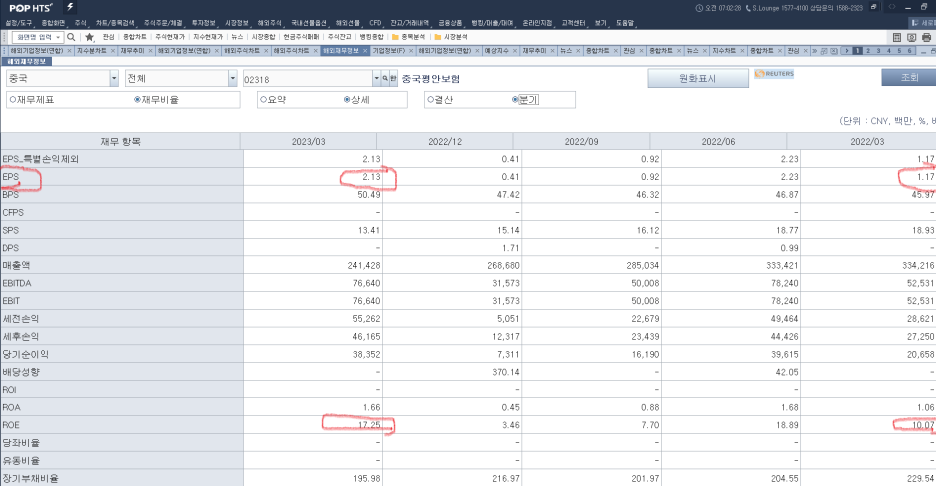Click the 02318 stock code input field
The height and width of the screenshot is (486, 936).
pyautogui.click(x=307, y=79)
